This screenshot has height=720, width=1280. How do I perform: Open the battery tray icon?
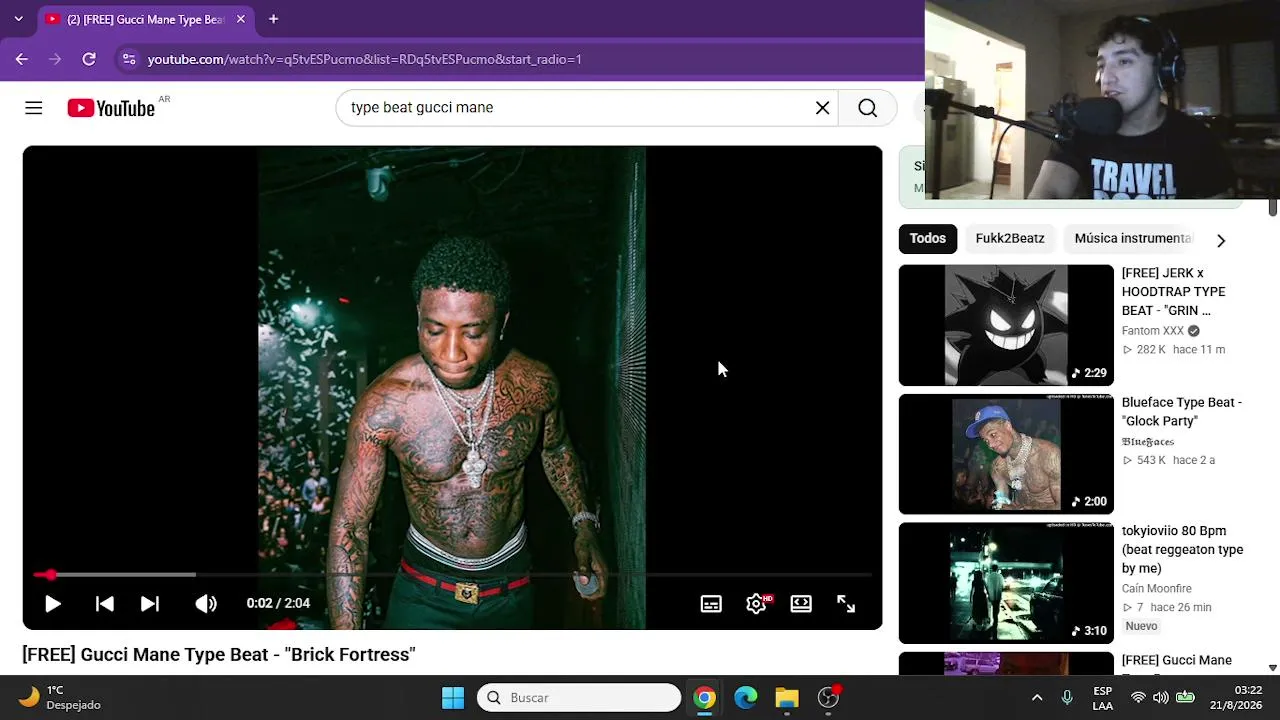coord(1185,698)
